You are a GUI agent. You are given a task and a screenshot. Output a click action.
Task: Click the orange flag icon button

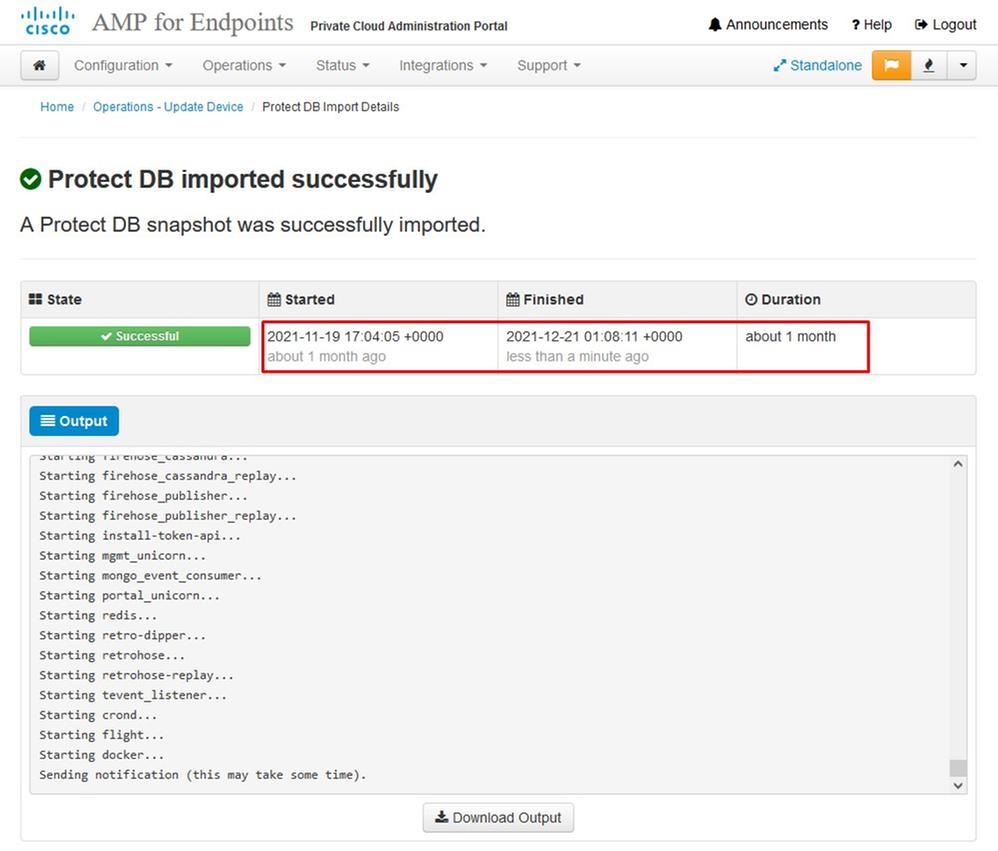pyautogui.click(x=891, y=66)
